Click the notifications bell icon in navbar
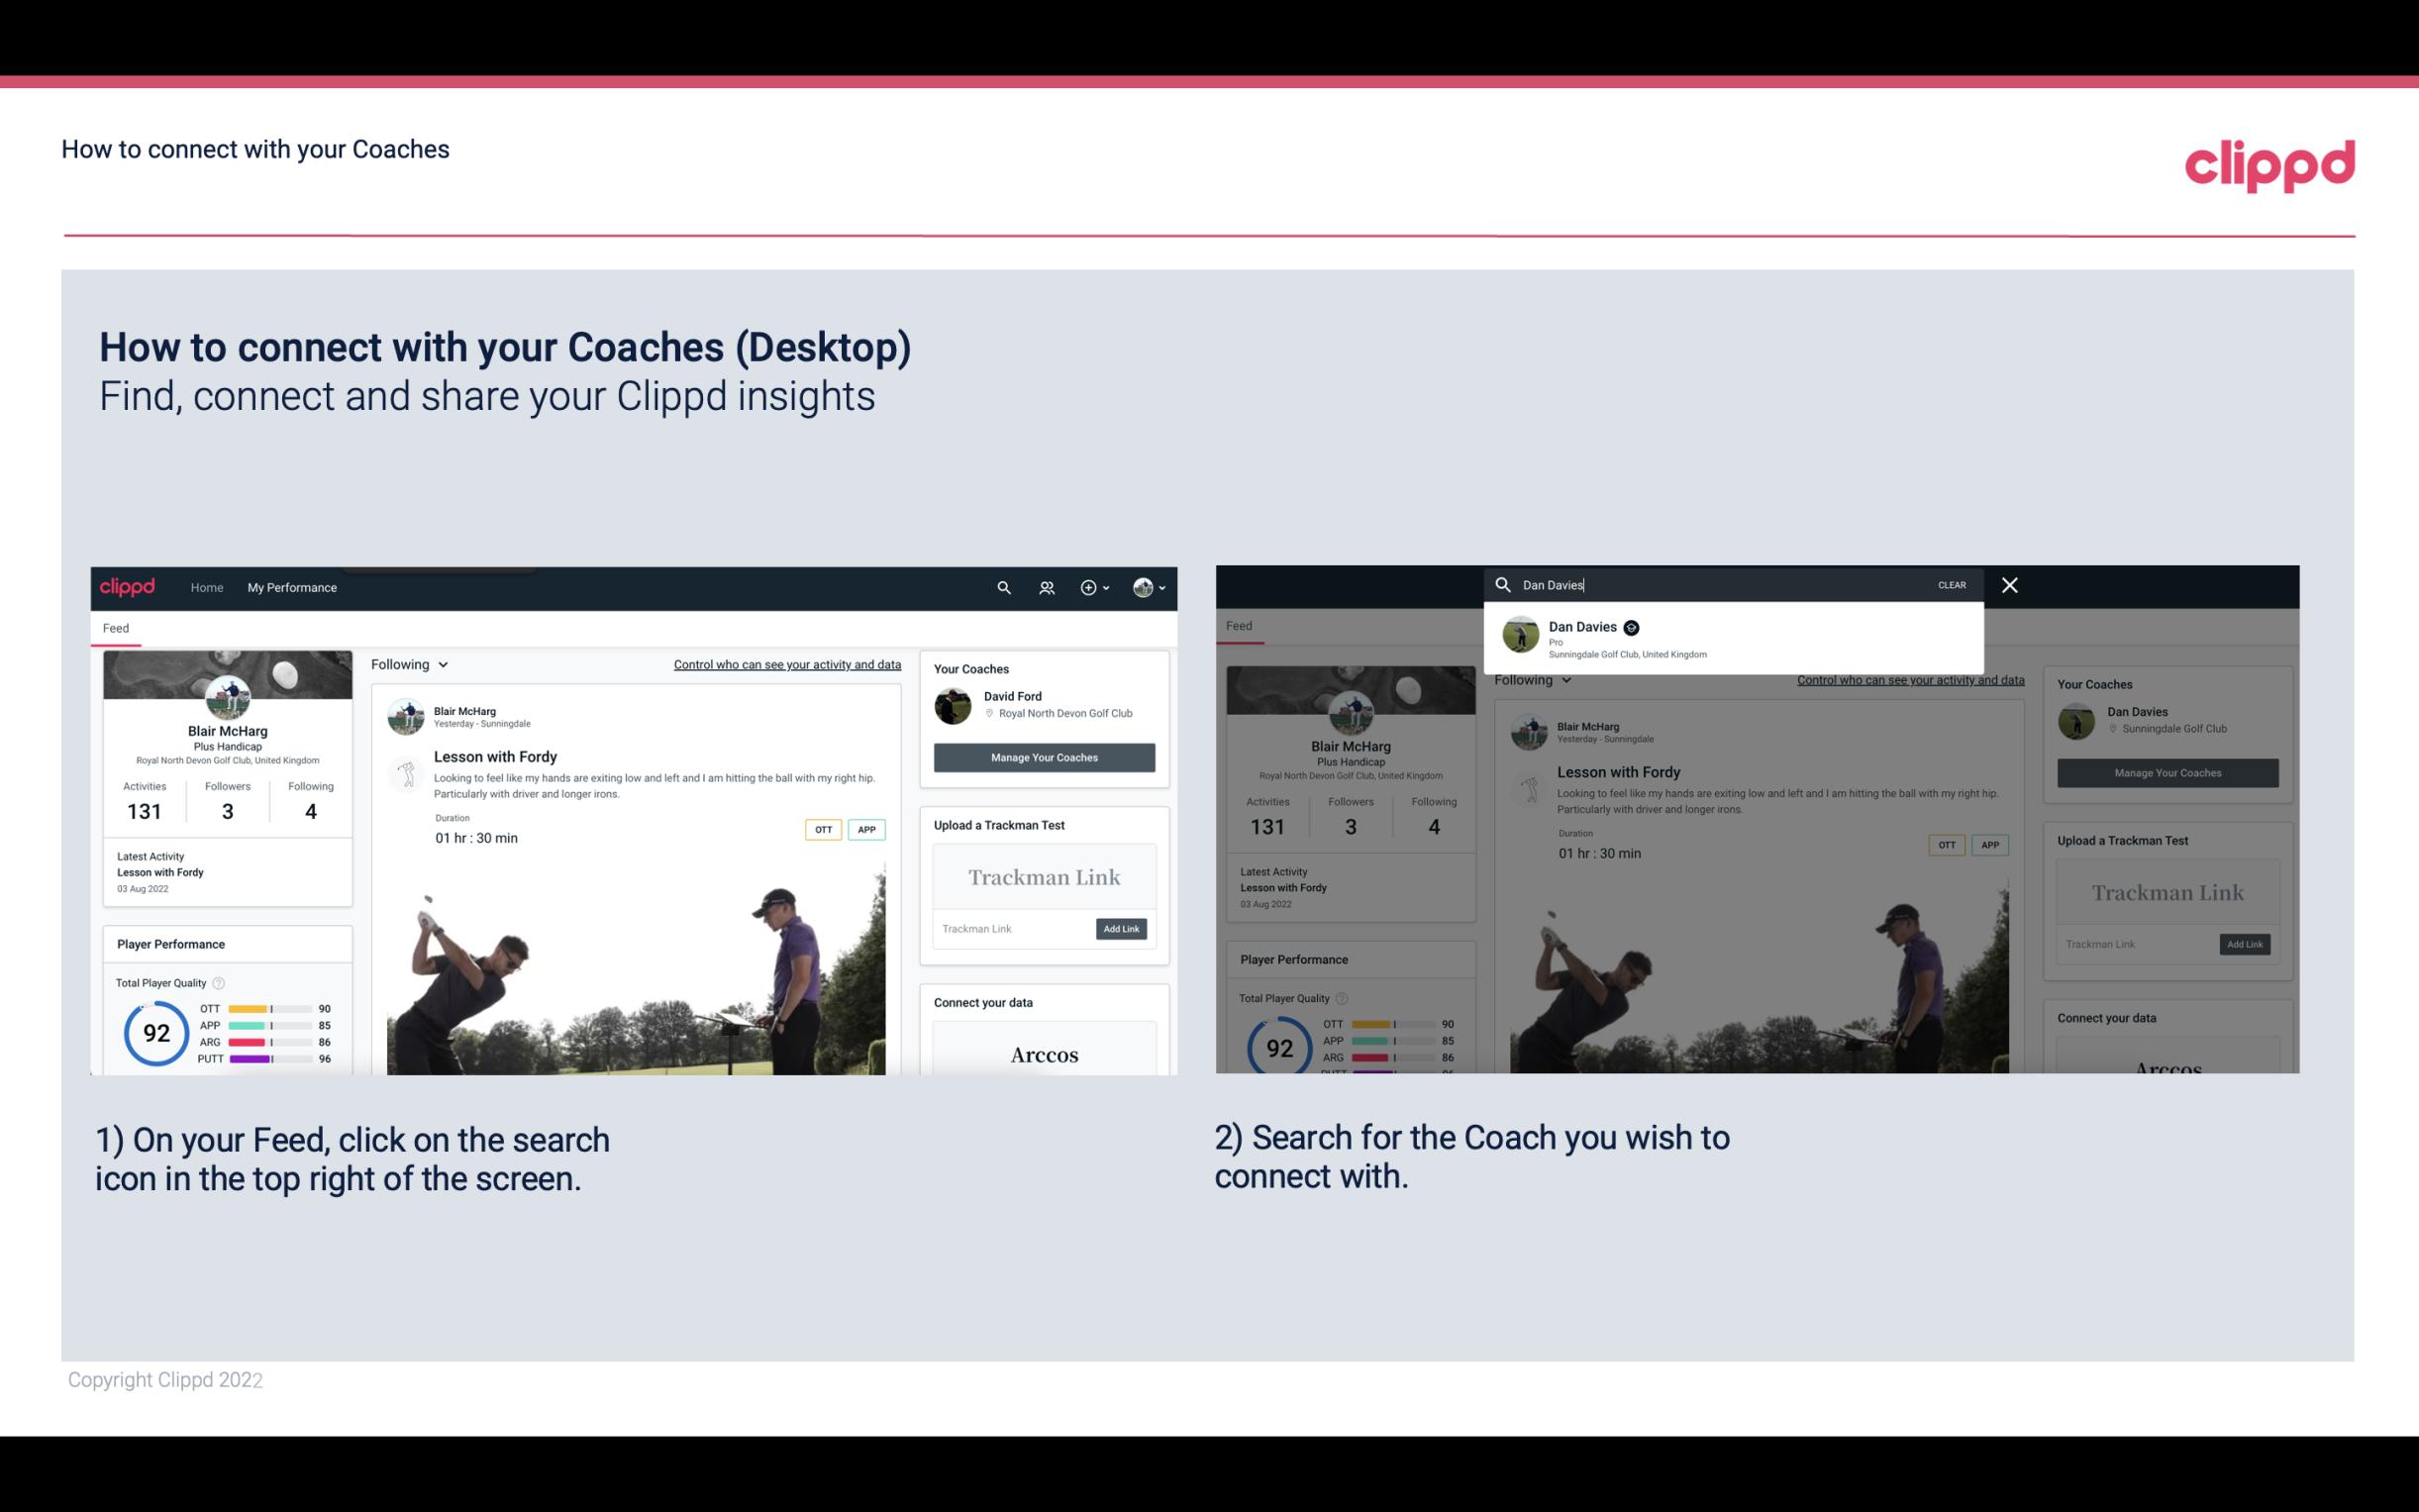The width and height of the screenshot is (2419, 1512). [x=1047, y=587]
